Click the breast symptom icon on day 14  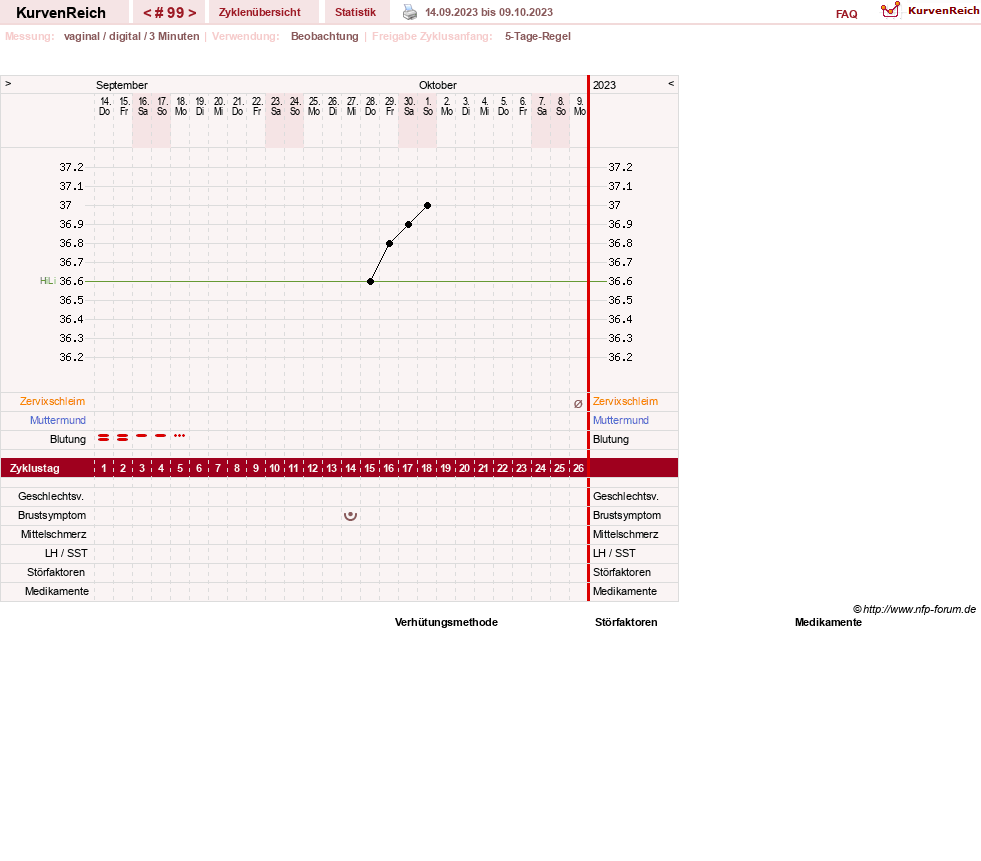point(350,516)
